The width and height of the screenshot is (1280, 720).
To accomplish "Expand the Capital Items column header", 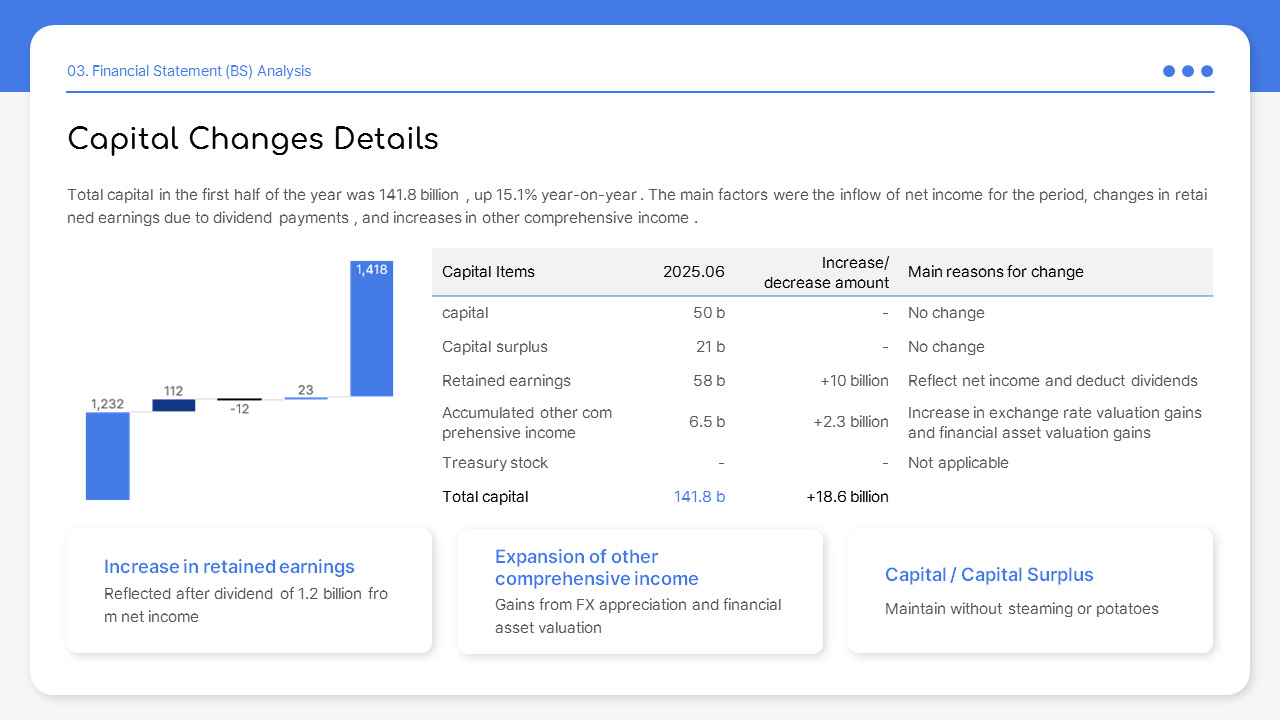I will point(489,271).
